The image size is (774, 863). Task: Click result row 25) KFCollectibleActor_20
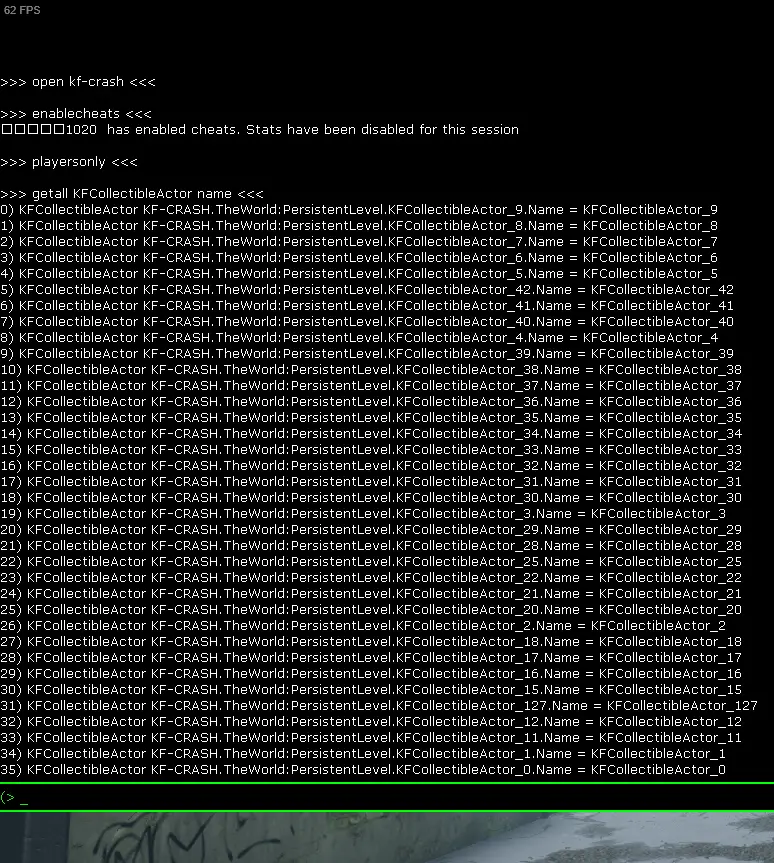point(371,609)
